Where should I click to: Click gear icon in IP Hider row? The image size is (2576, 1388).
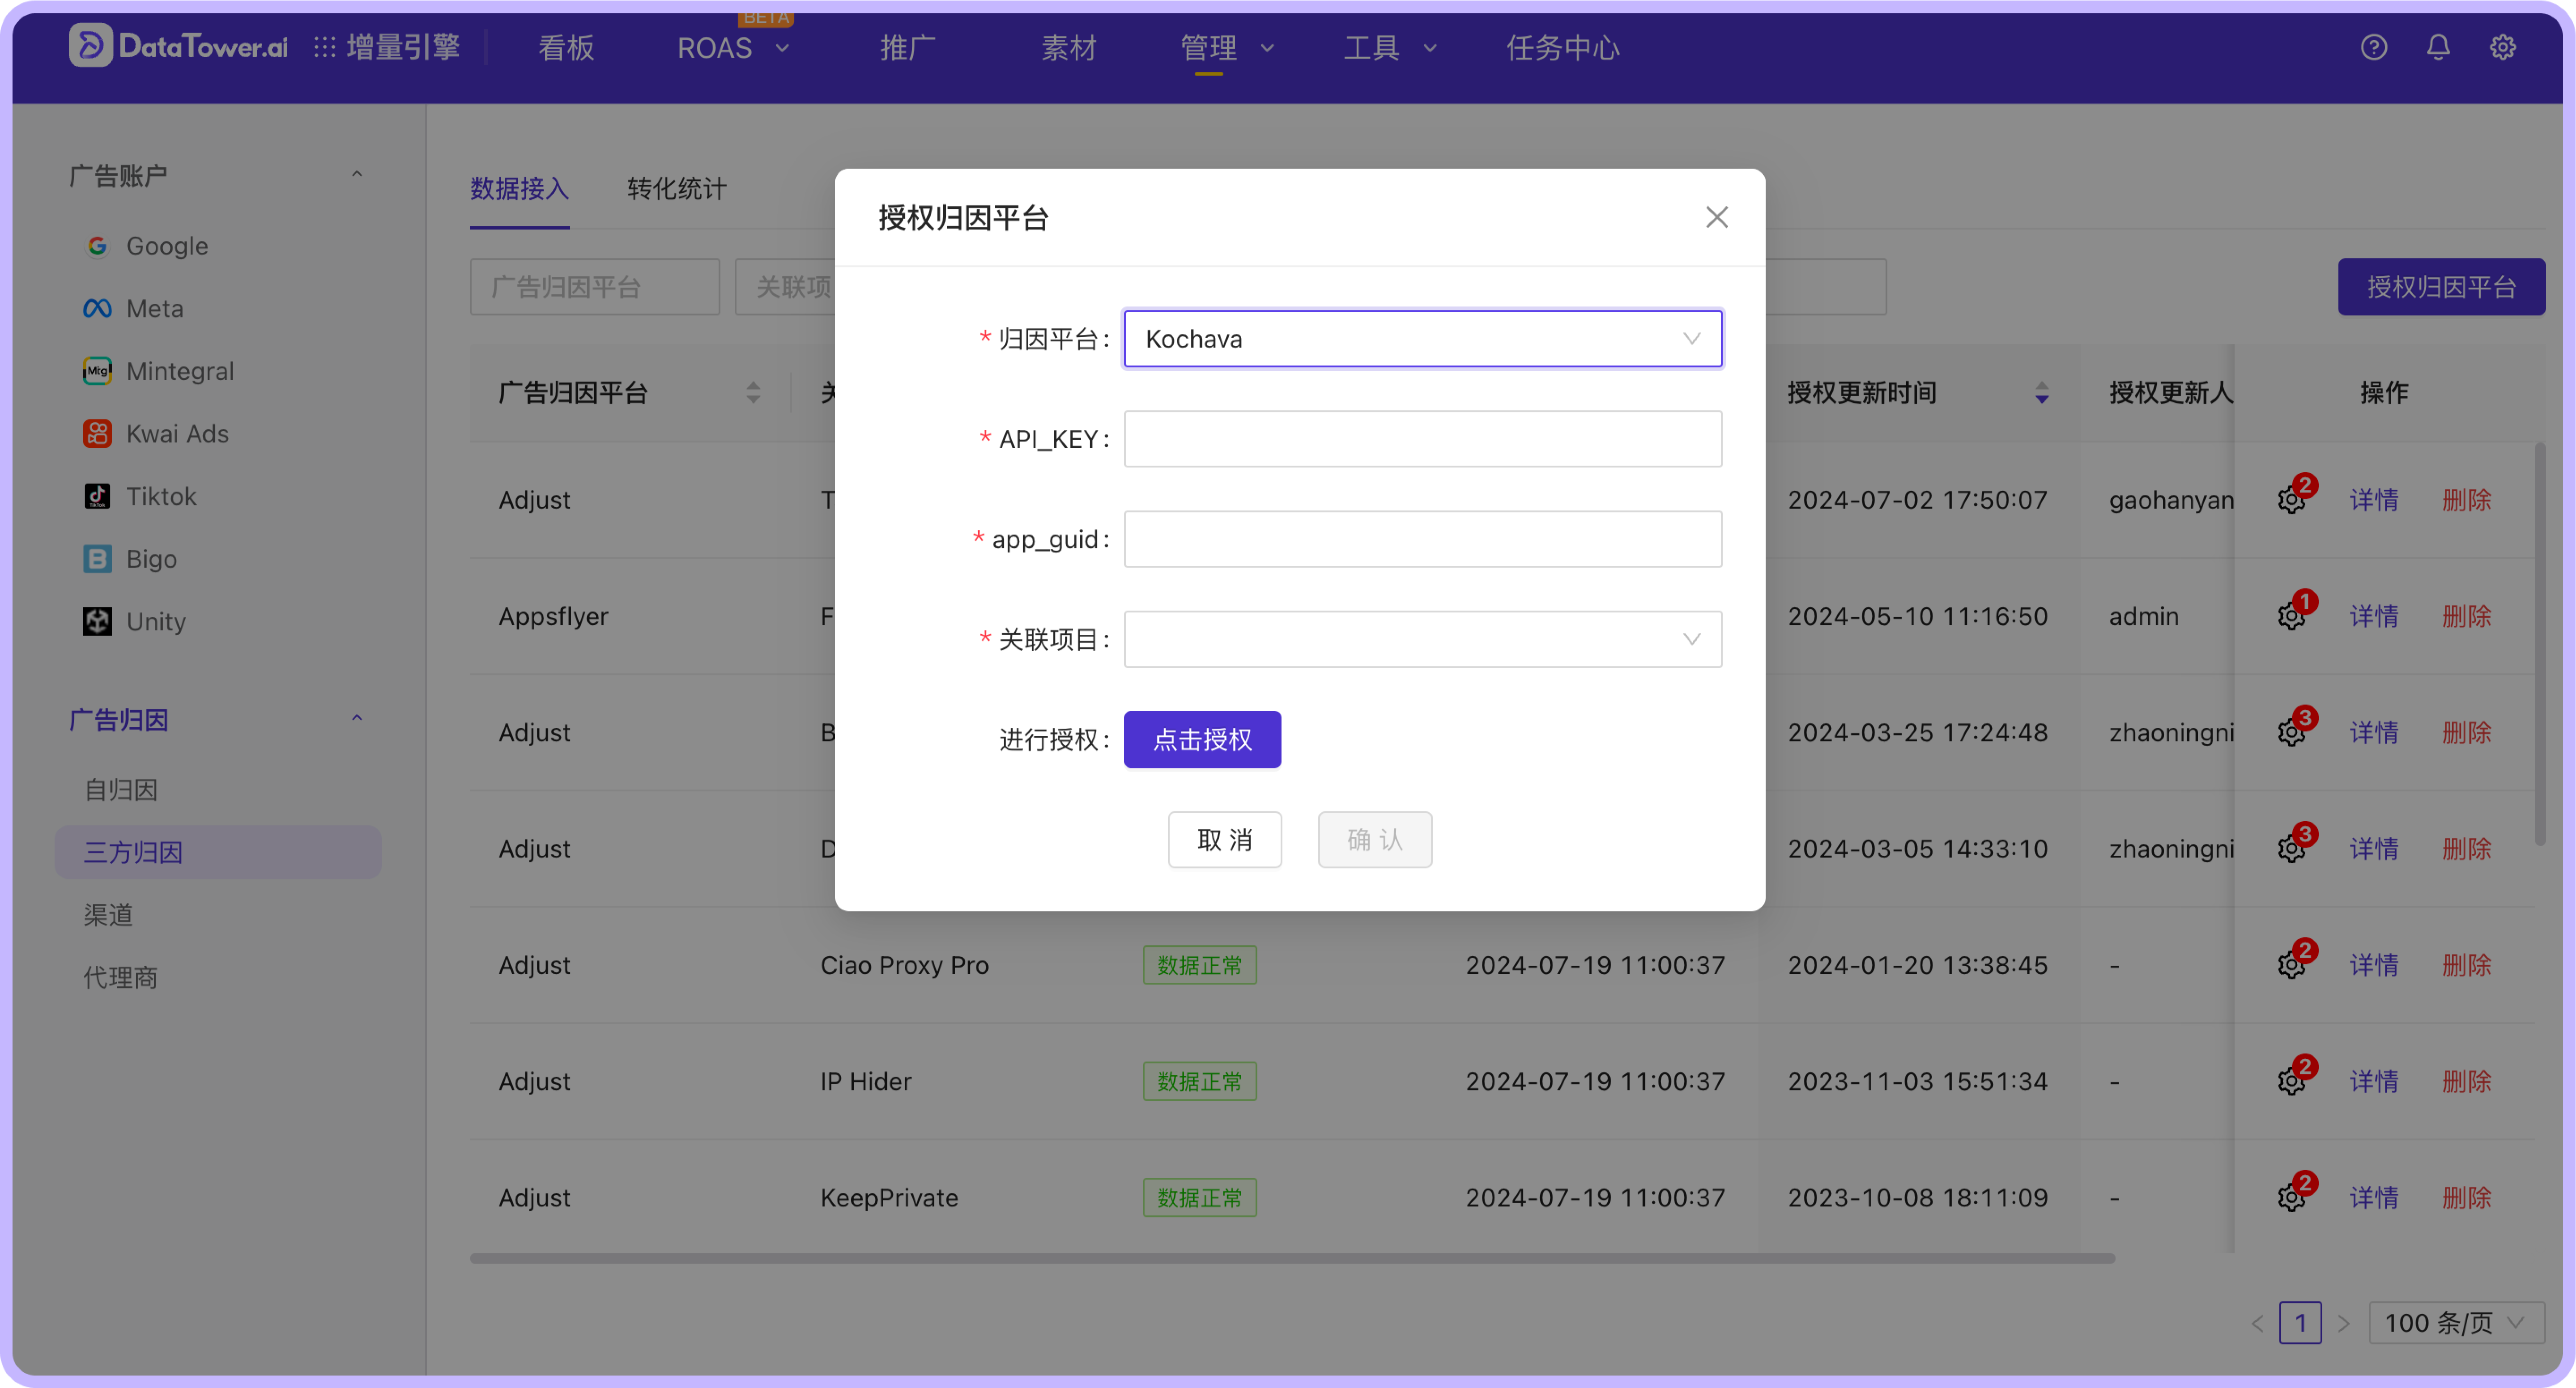(2291, 1081)
